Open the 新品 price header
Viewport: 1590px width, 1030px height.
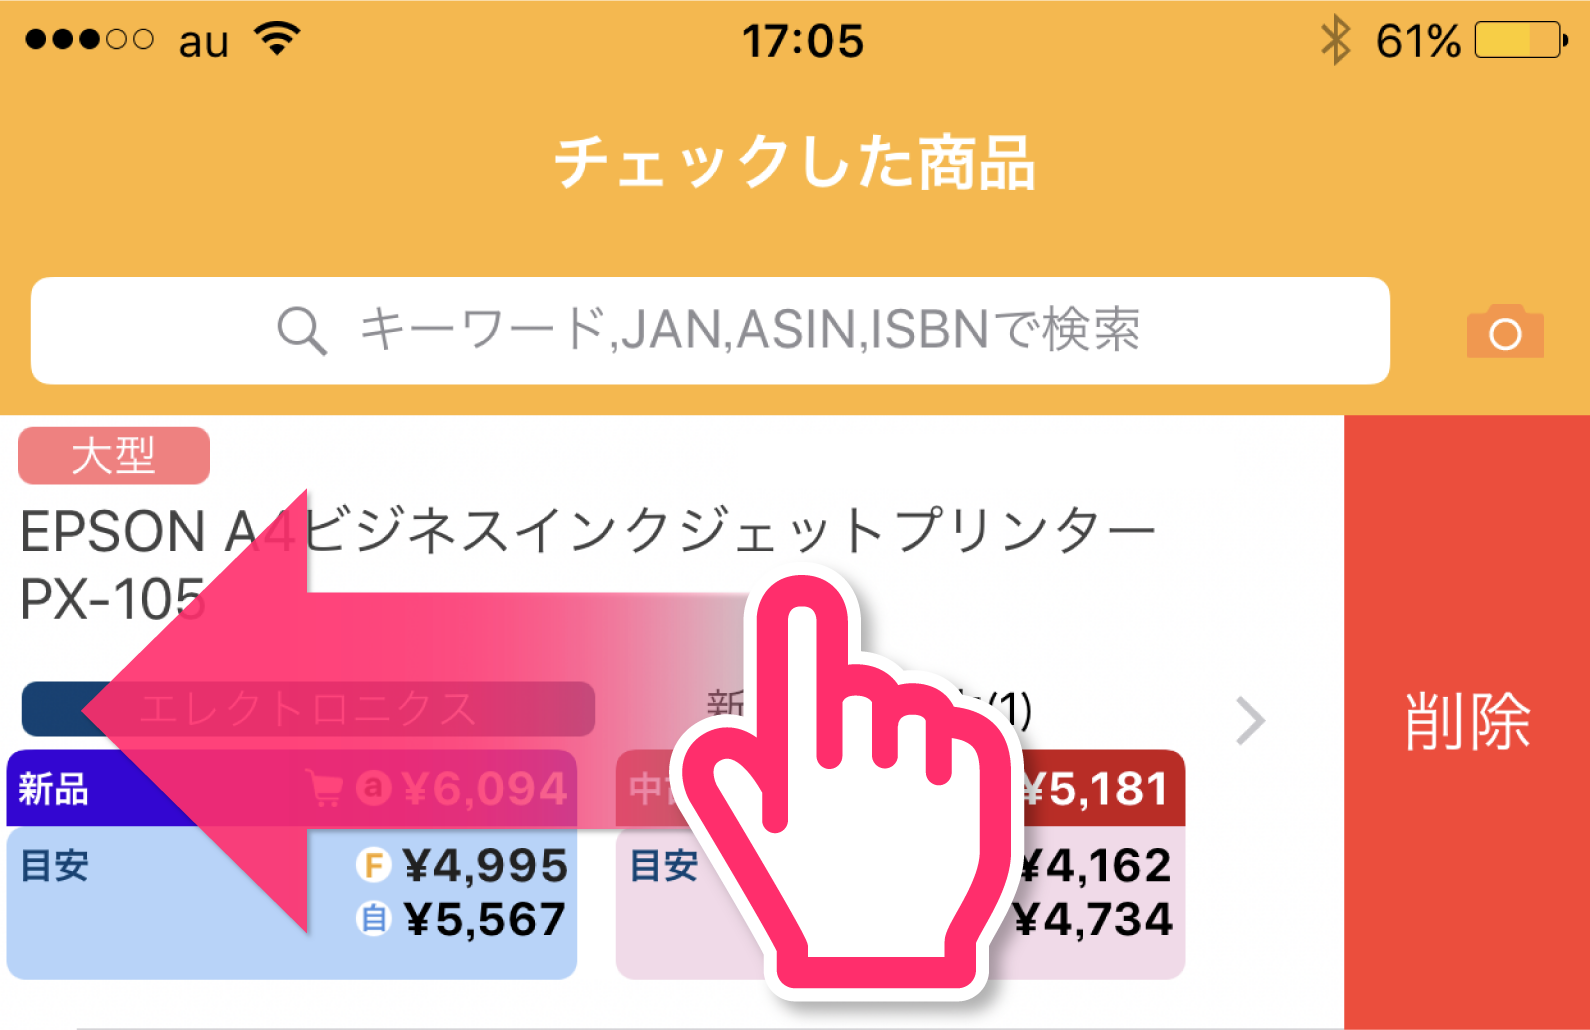coord(292,789)
